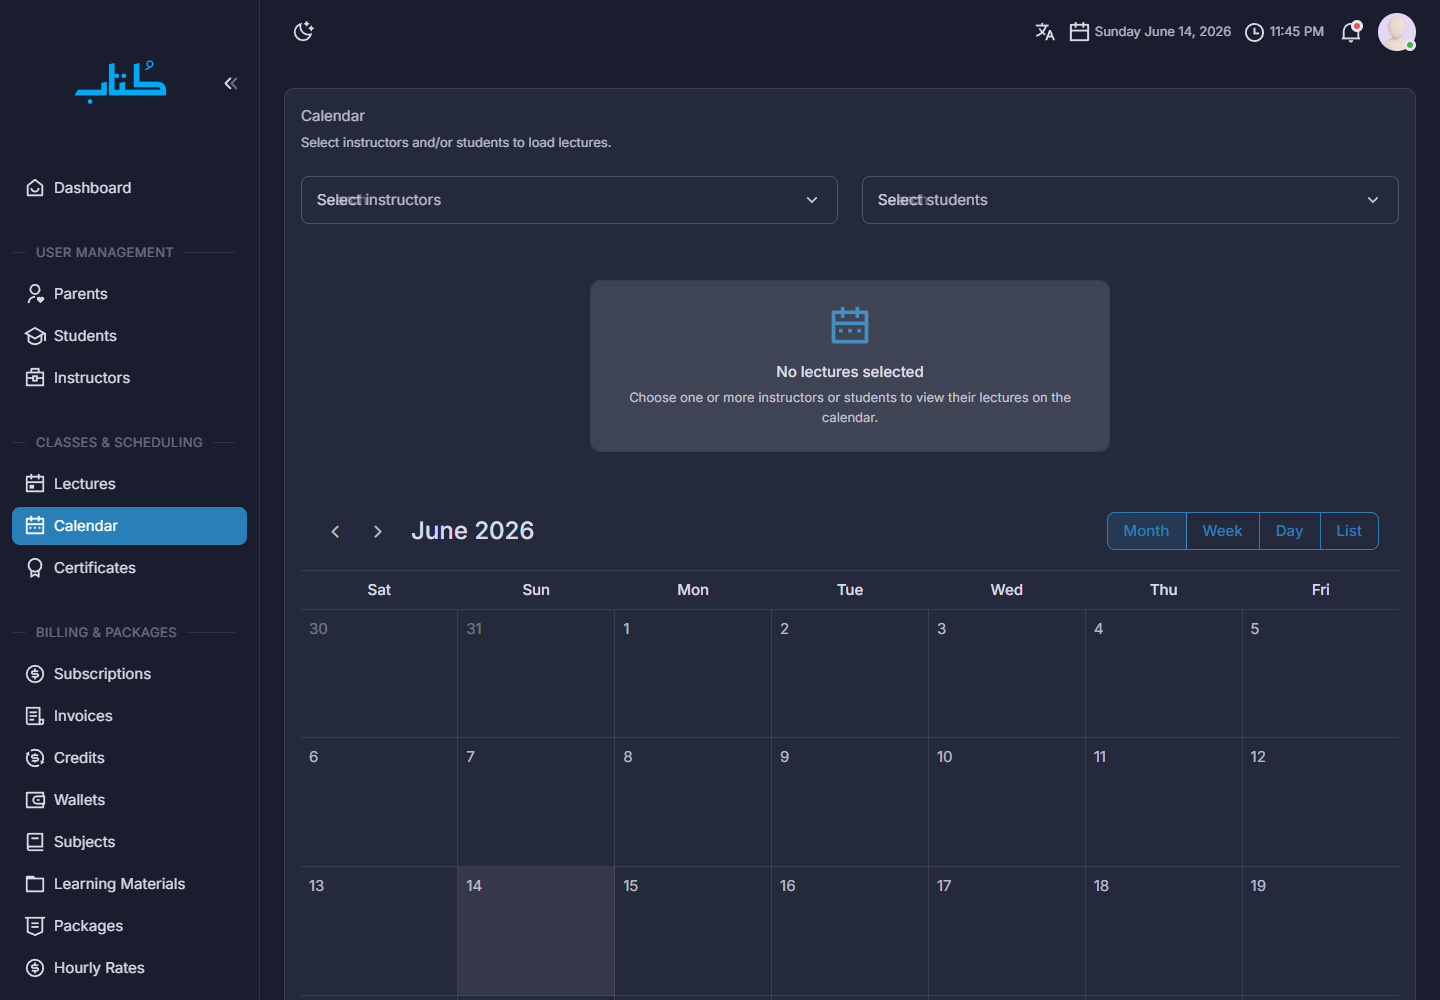Click the Parents icon in sidebar

[35, 294]
